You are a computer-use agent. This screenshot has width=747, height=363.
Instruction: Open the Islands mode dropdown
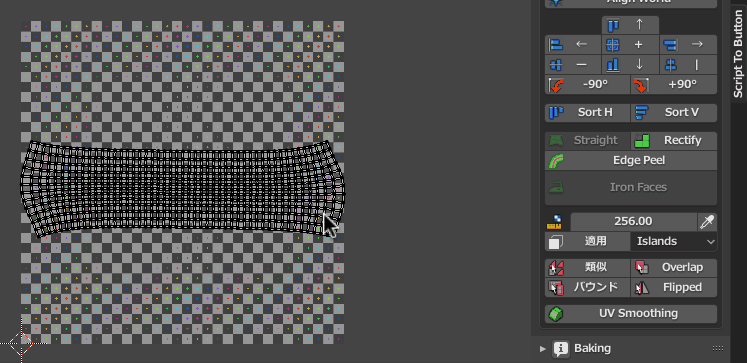pos(674,242)
